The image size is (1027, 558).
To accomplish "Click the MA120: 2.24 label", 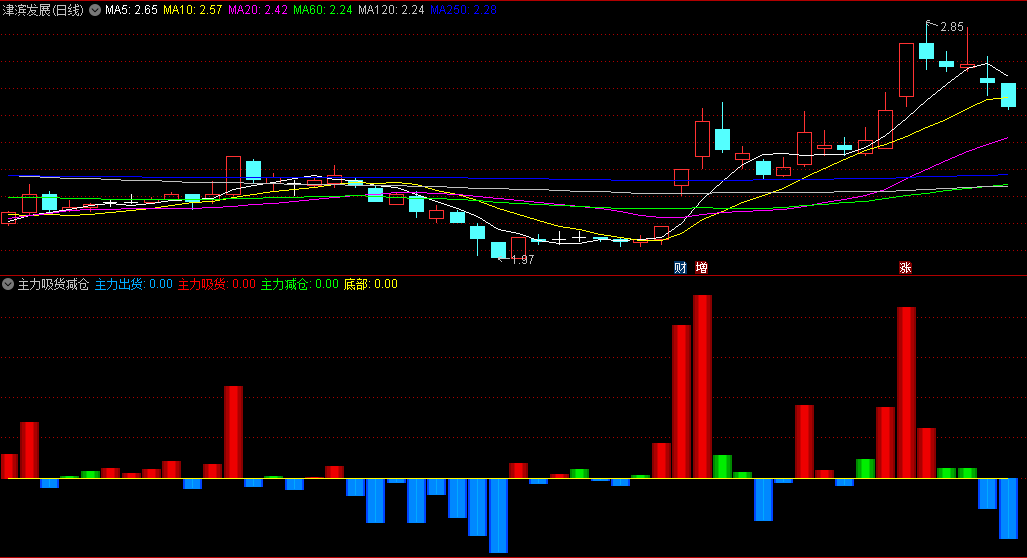I will click(391, 10).
